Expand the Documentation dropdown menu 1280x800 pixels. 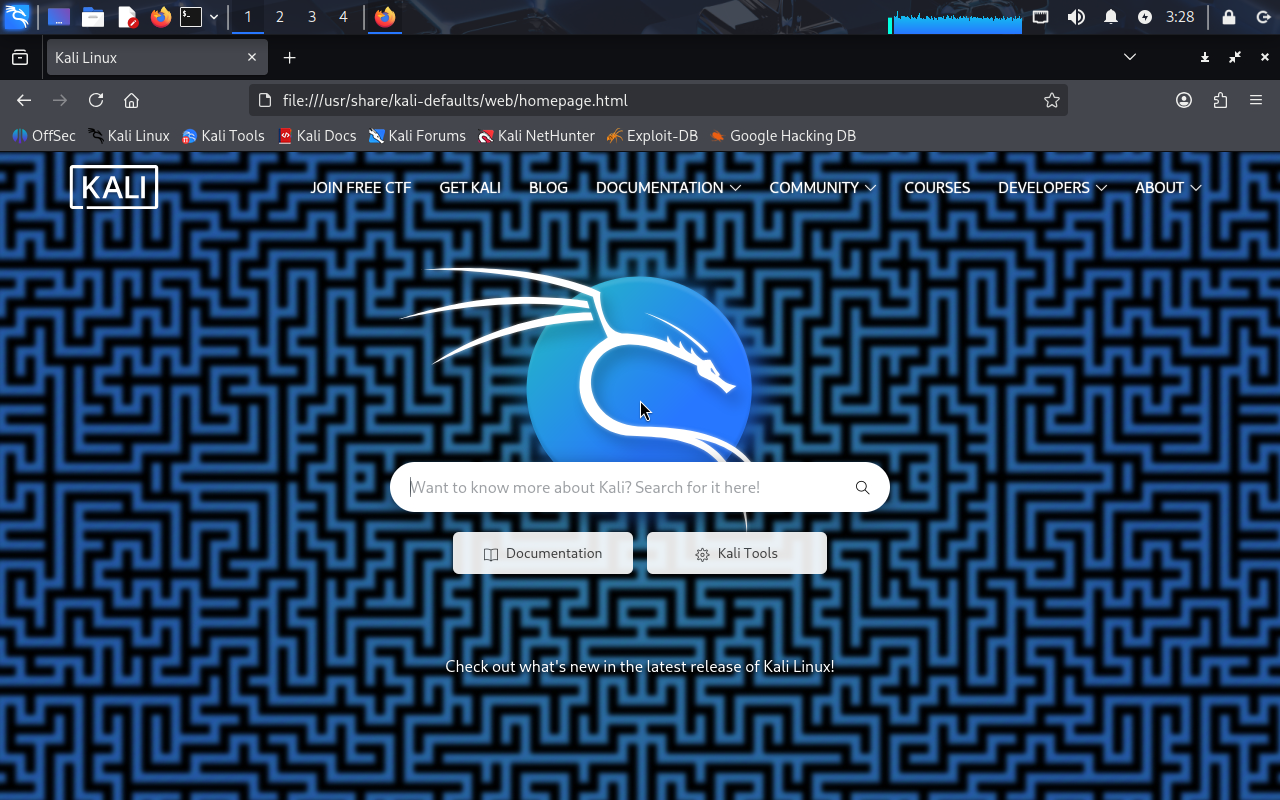667,188
